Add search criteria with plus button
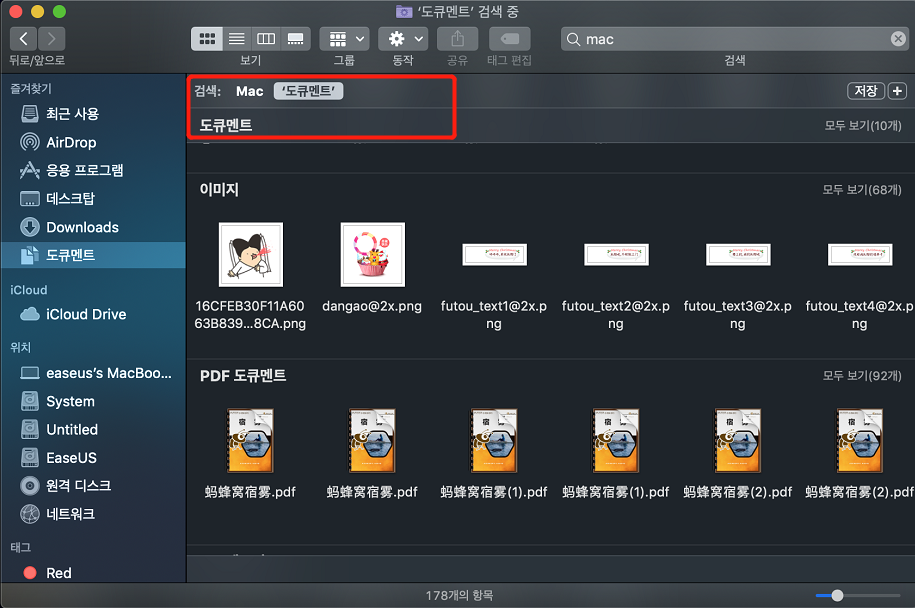This screenshot has height=608, width=915. coord(897,91)
